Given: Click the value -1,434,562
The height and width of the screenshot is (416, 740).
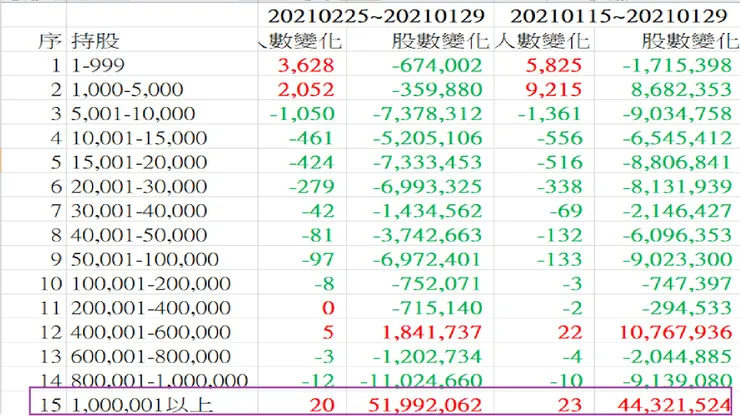Looking at the screenshot, I should (428, 211).
